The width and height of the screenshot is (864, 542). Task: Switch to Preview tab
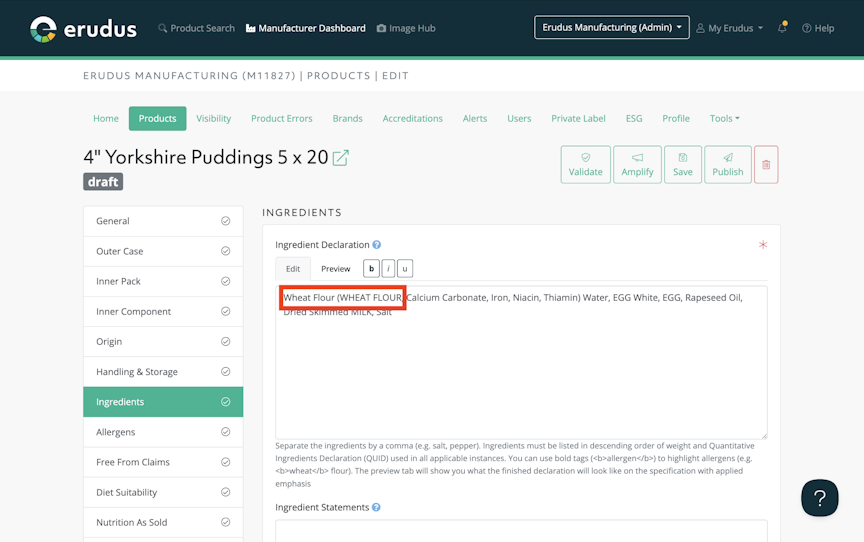tap(336, 269)
